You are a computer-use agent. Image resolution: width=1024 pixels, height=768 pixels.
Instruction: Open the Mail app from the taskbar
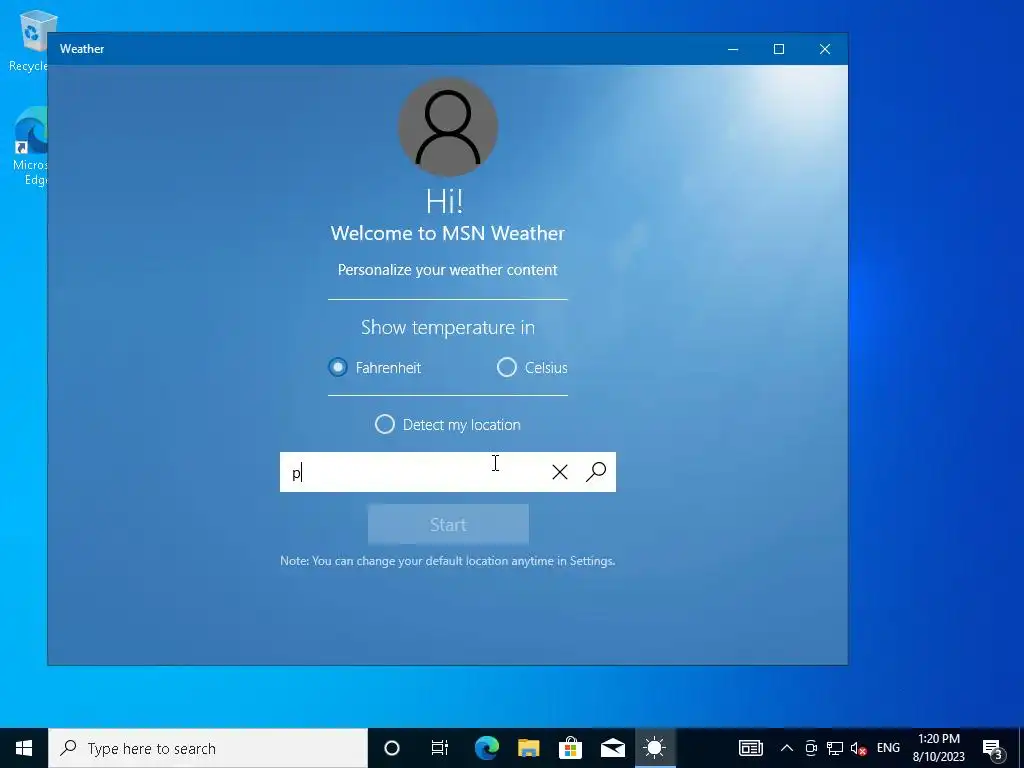613,748
